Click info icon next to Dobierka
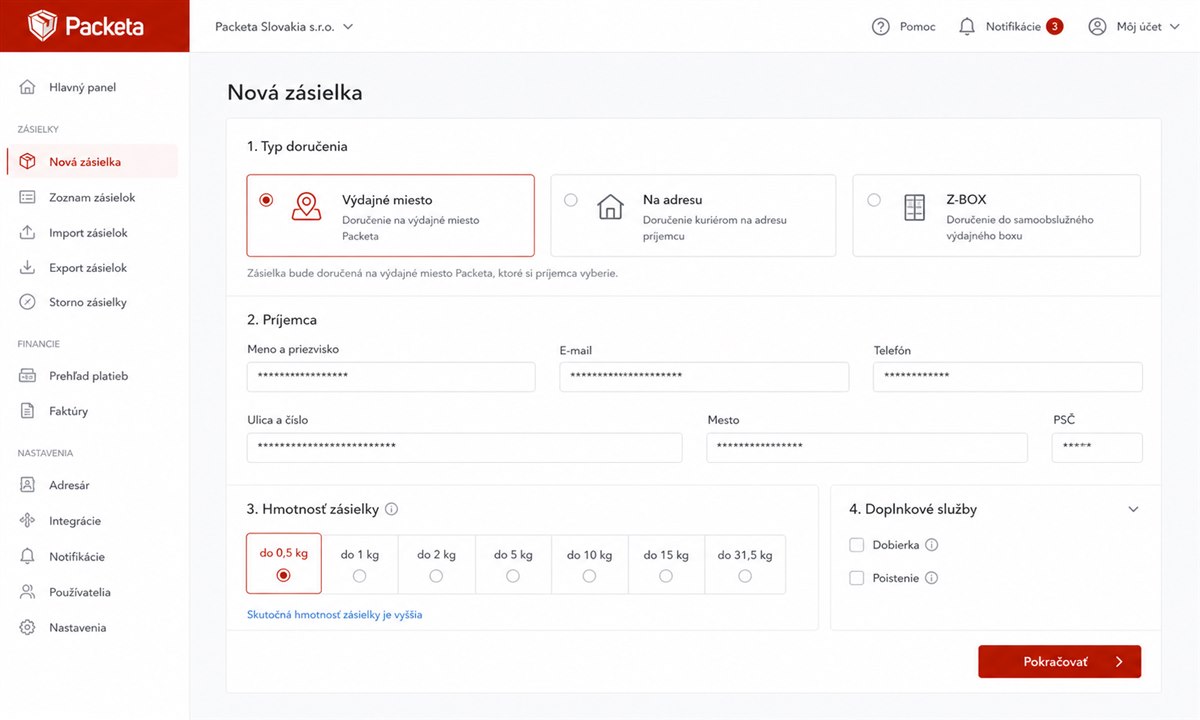The width and height of the screenshot is (1200, 720). (932, 545)
